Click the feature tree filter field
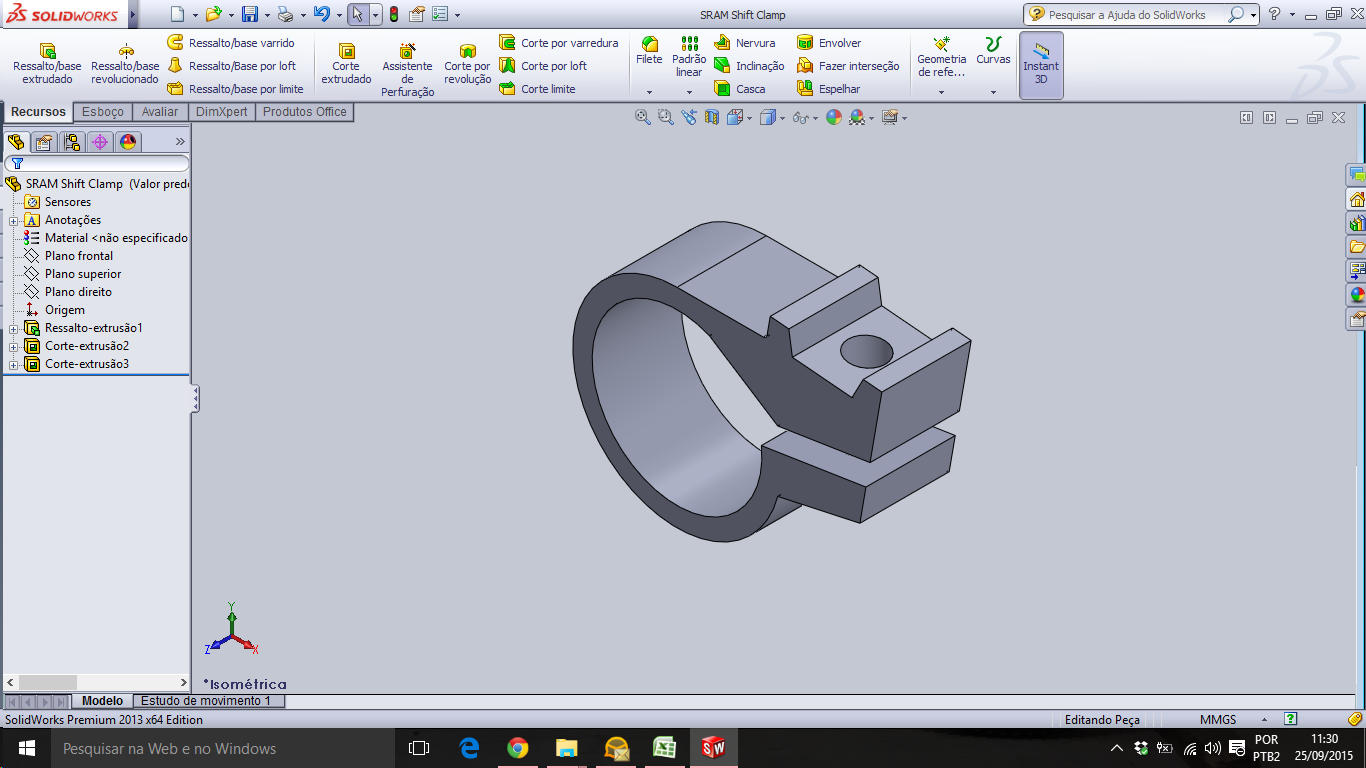The image size is (1366, 768). [x=97, y=163]
